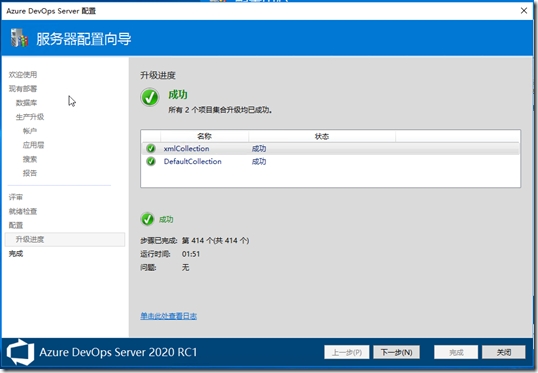Select the 配置 step in the sidebar
Screen dimensions: 538x373
pos(15,225)
